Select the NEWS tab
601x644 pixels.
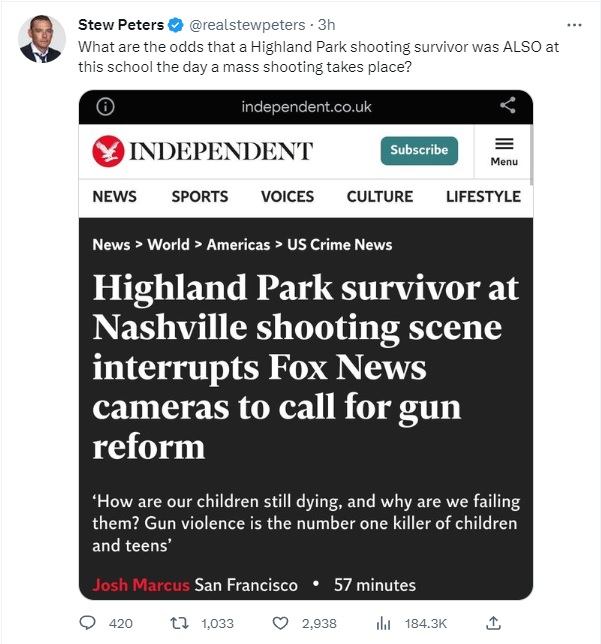(x=115, y=197)
